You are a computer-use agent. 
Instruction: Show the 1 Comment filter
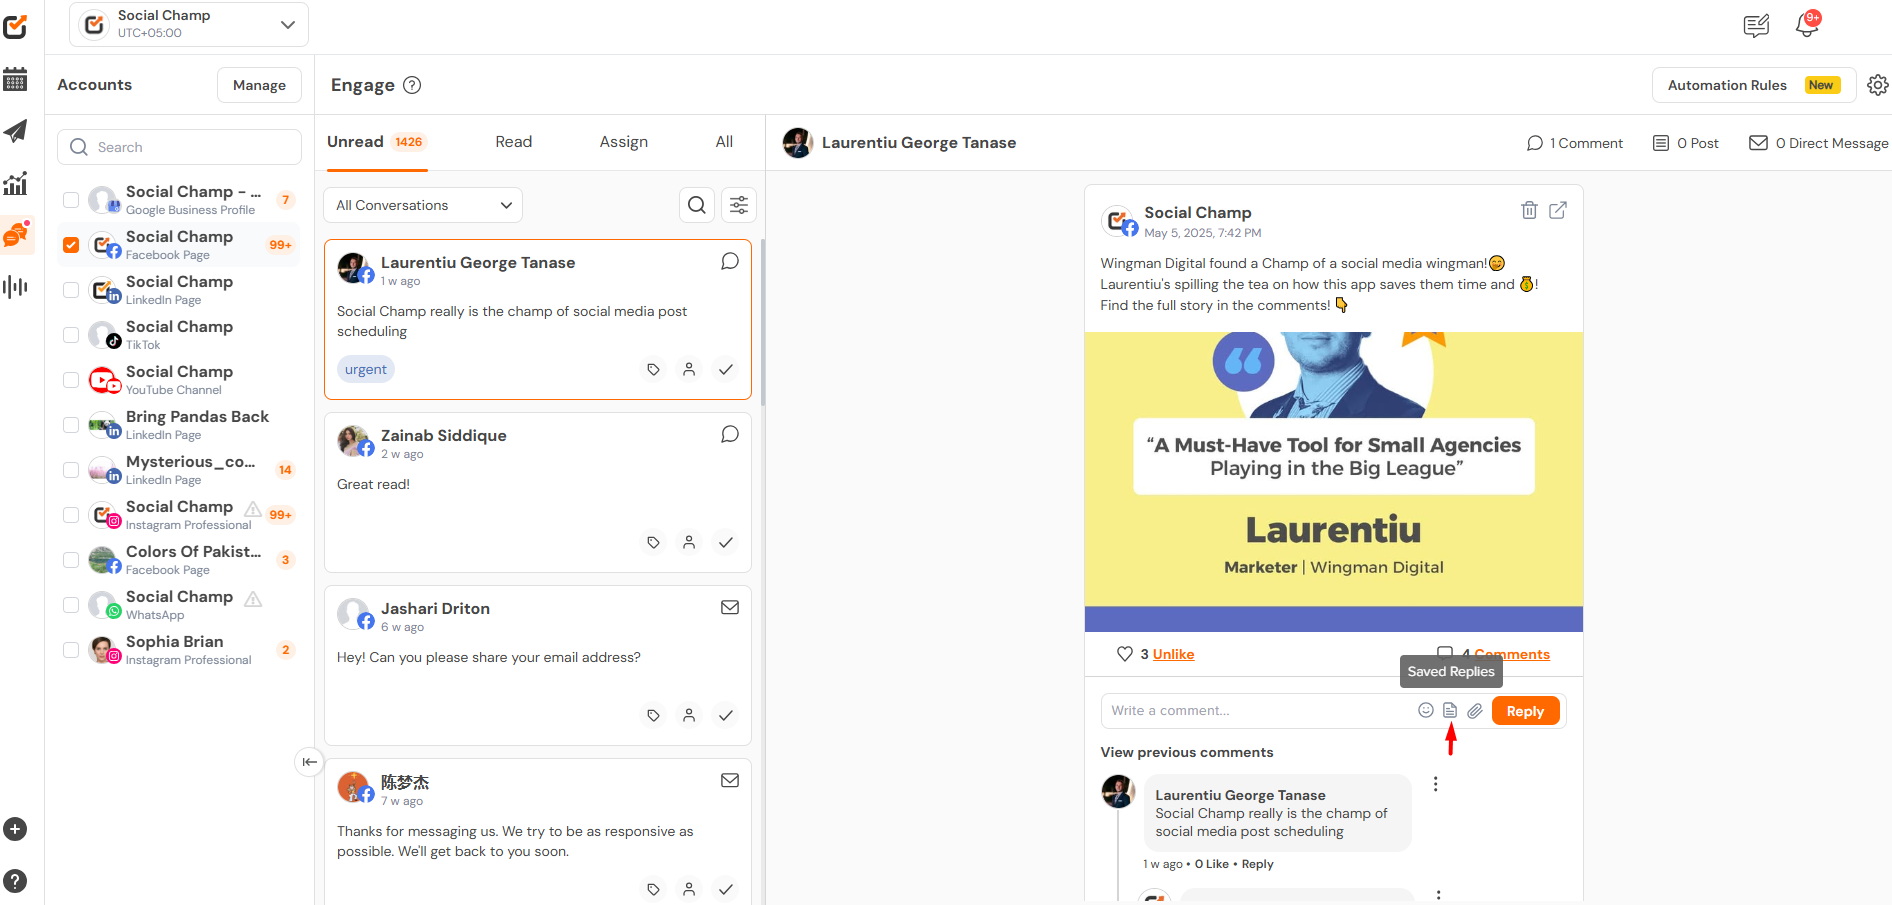click(1575, 143)
